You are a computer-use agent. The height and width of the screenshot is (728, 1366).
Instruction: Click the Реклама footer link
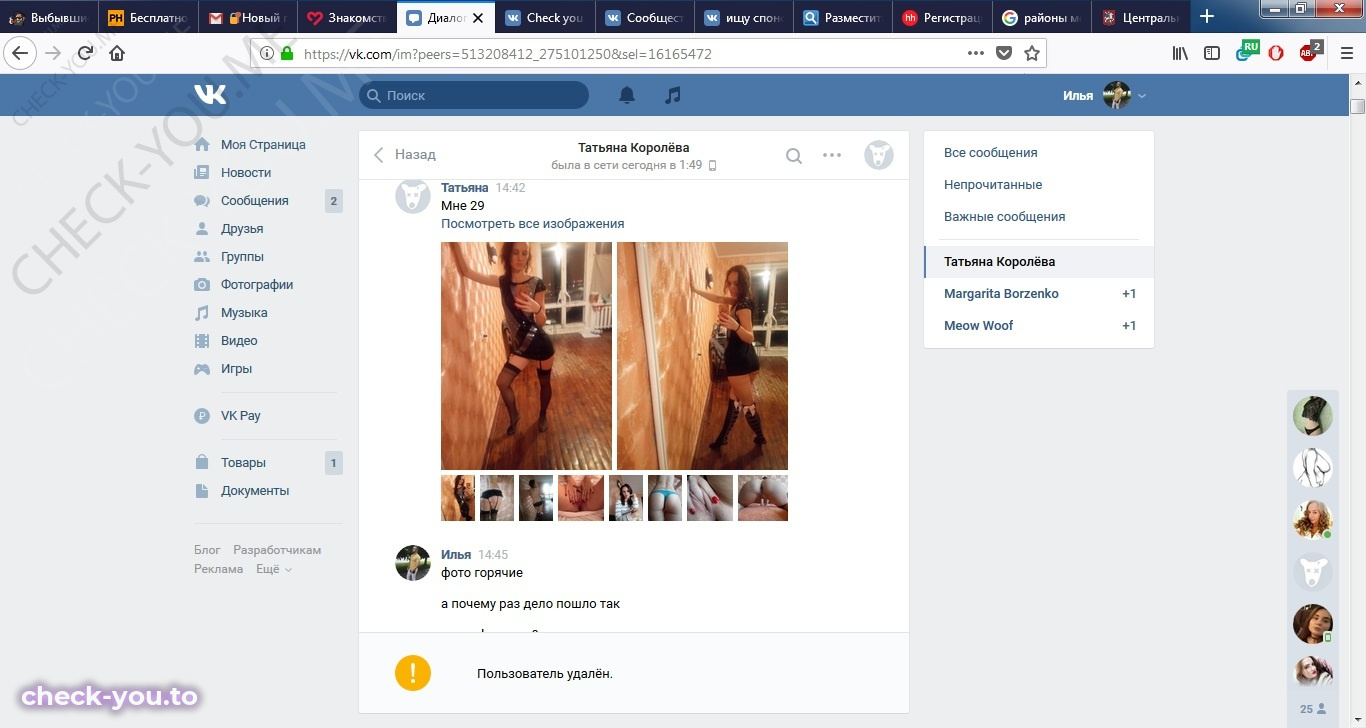tap(218, 569)
